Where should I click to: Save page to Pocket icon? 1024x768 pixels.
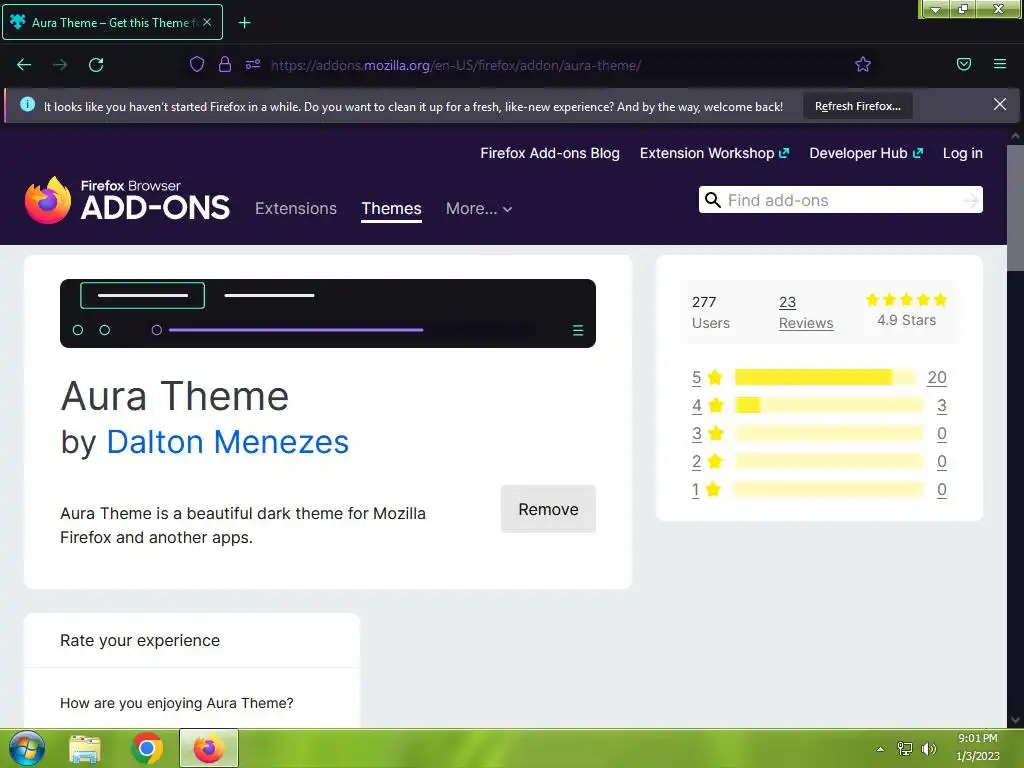tap(964, 64)
